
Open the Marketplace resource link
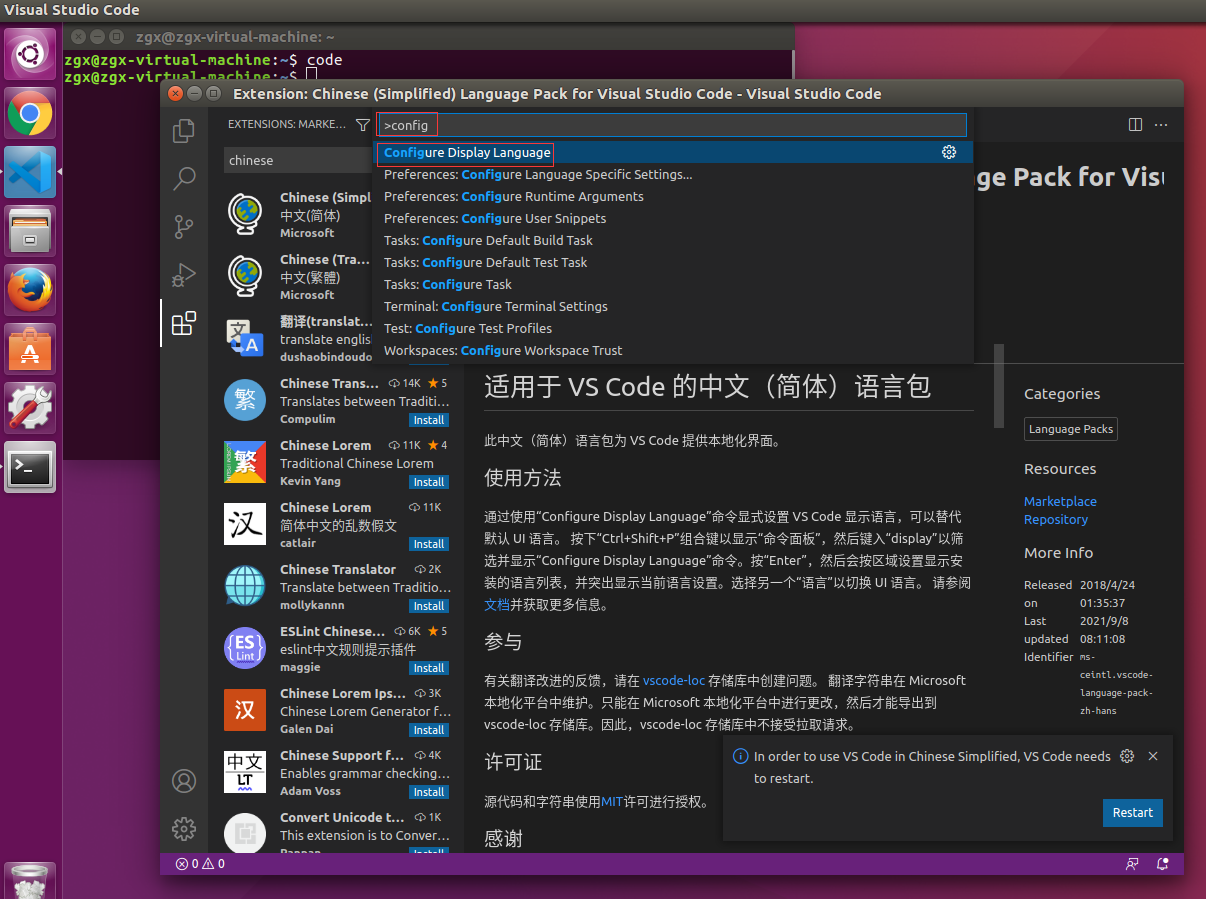[x=1060, y=501]
